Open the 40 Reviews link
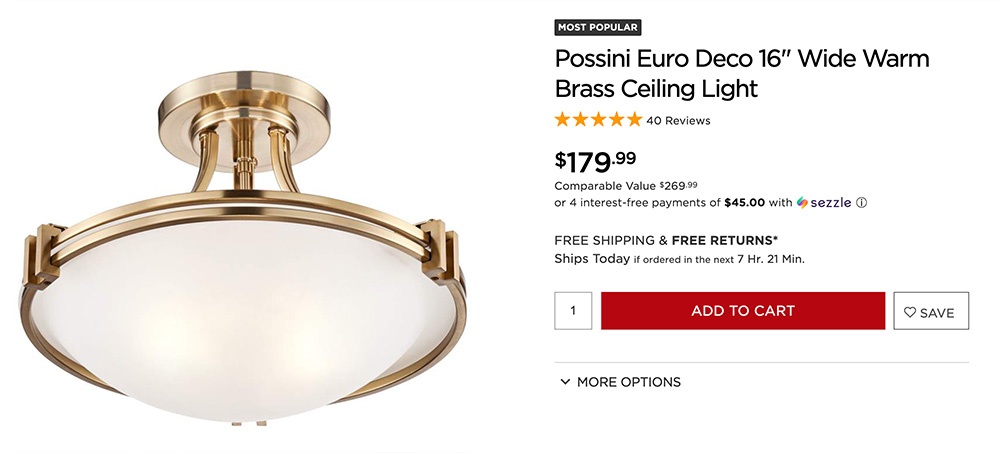1000x453 pixels. point(678,121)
